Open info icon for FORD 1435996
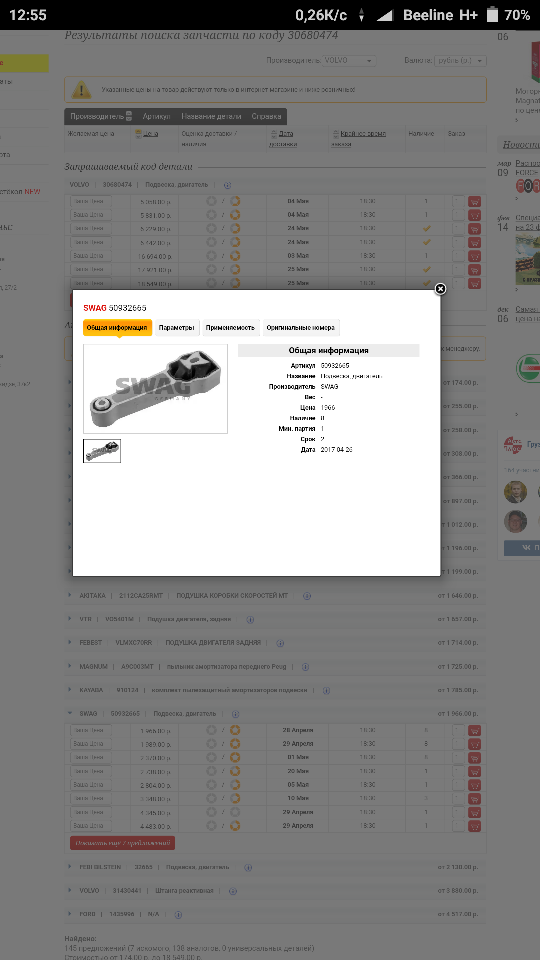The height and width of the screenshot is (960, 540). point(178,915)
